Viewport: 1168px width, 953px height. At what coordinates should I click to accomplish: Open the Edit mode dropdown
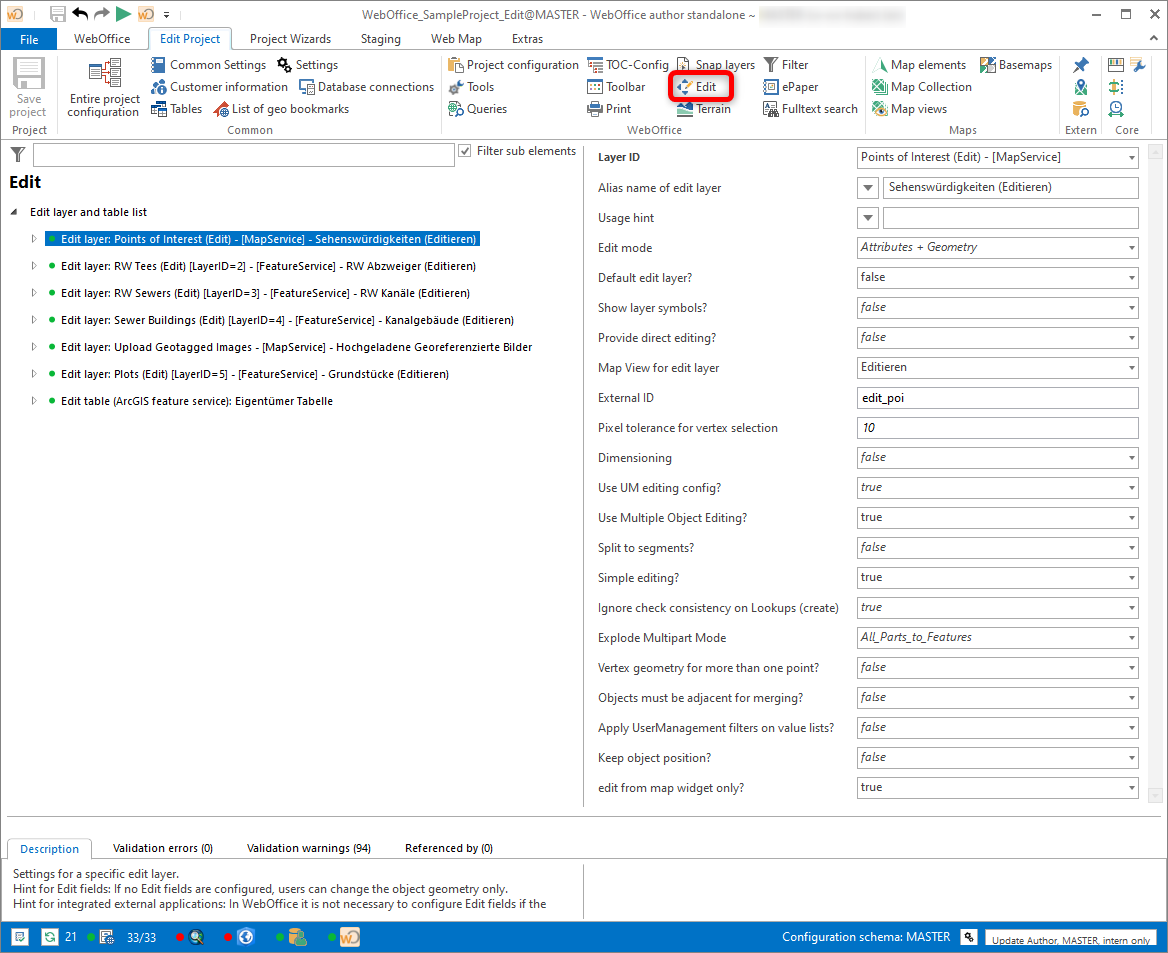[1131, 247]
